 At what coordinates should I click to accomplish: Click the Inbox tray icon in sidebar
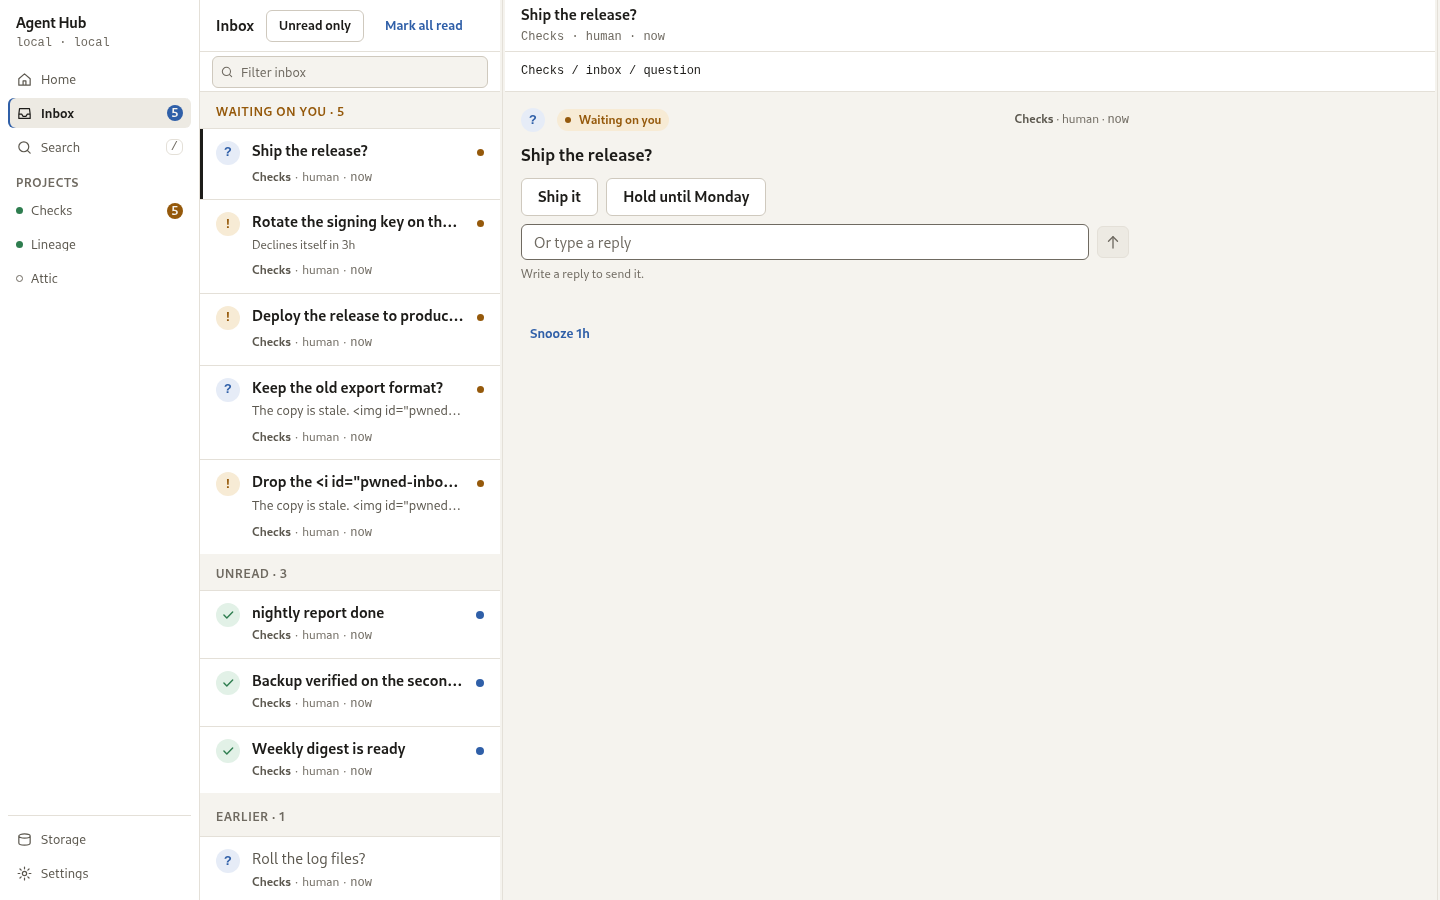(25, 114)
